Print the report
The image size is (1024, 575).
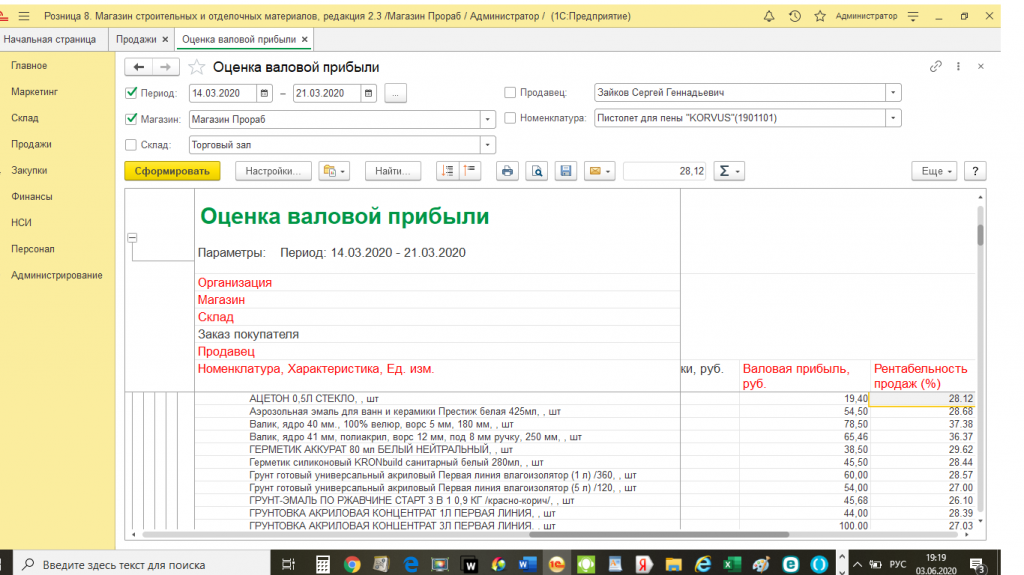(507, 171)
